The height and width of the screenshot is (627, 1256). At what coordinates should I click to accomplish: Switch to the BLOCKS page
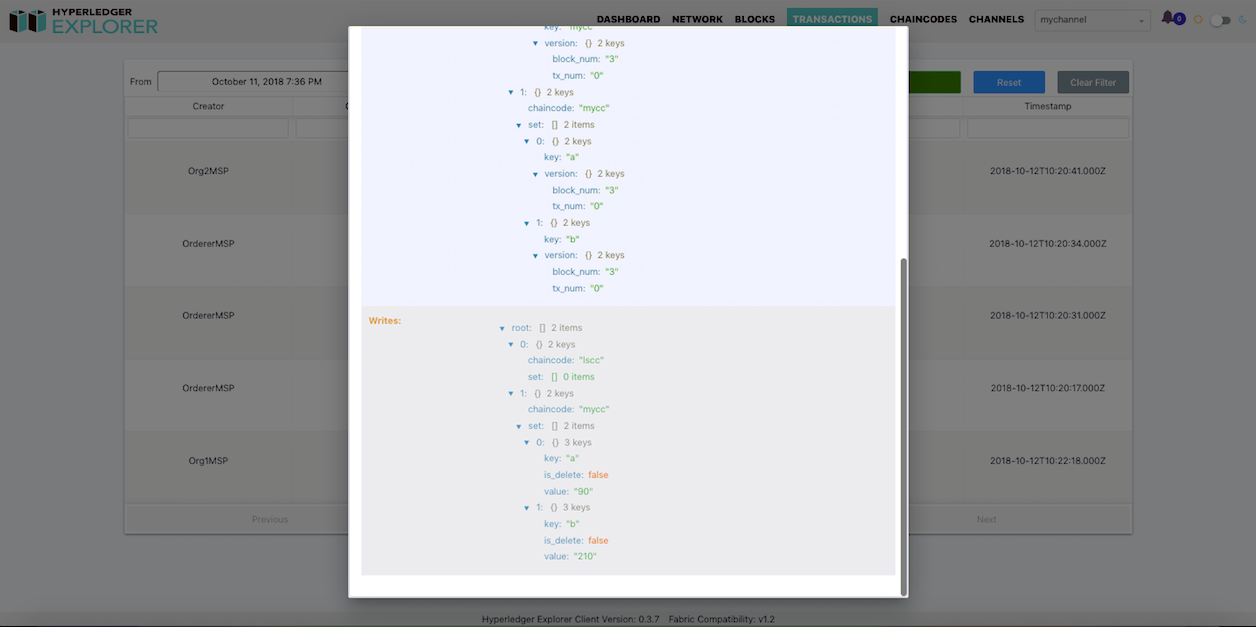(x=754, y=18)
